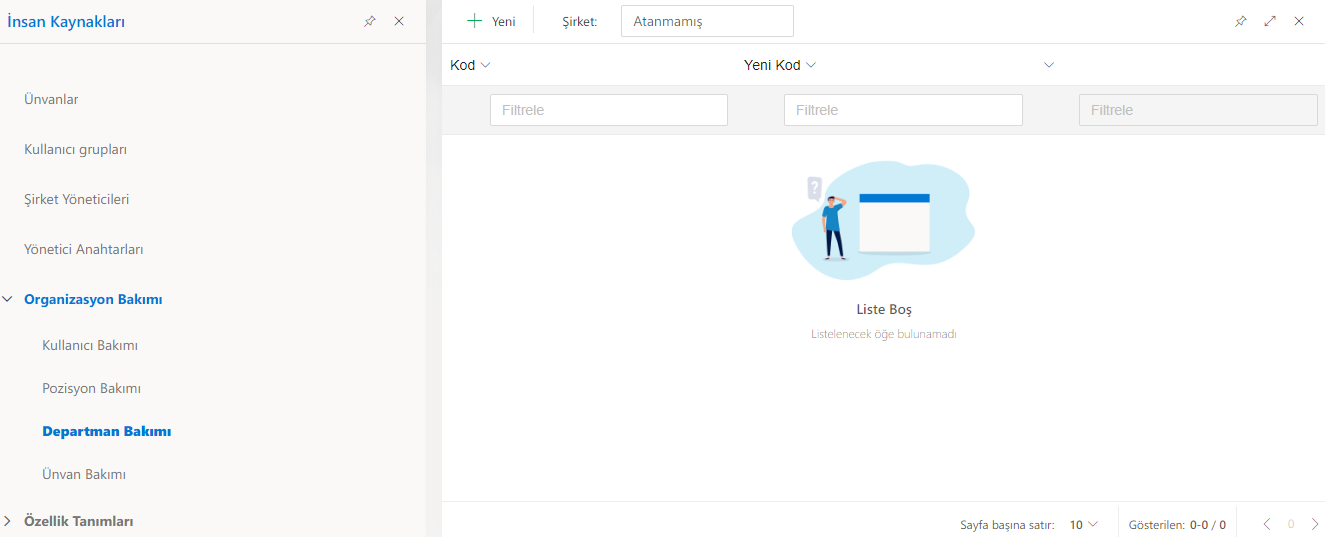1325x537 pixels.
Task: Close the department list panel
Action: click(1299, 21)
